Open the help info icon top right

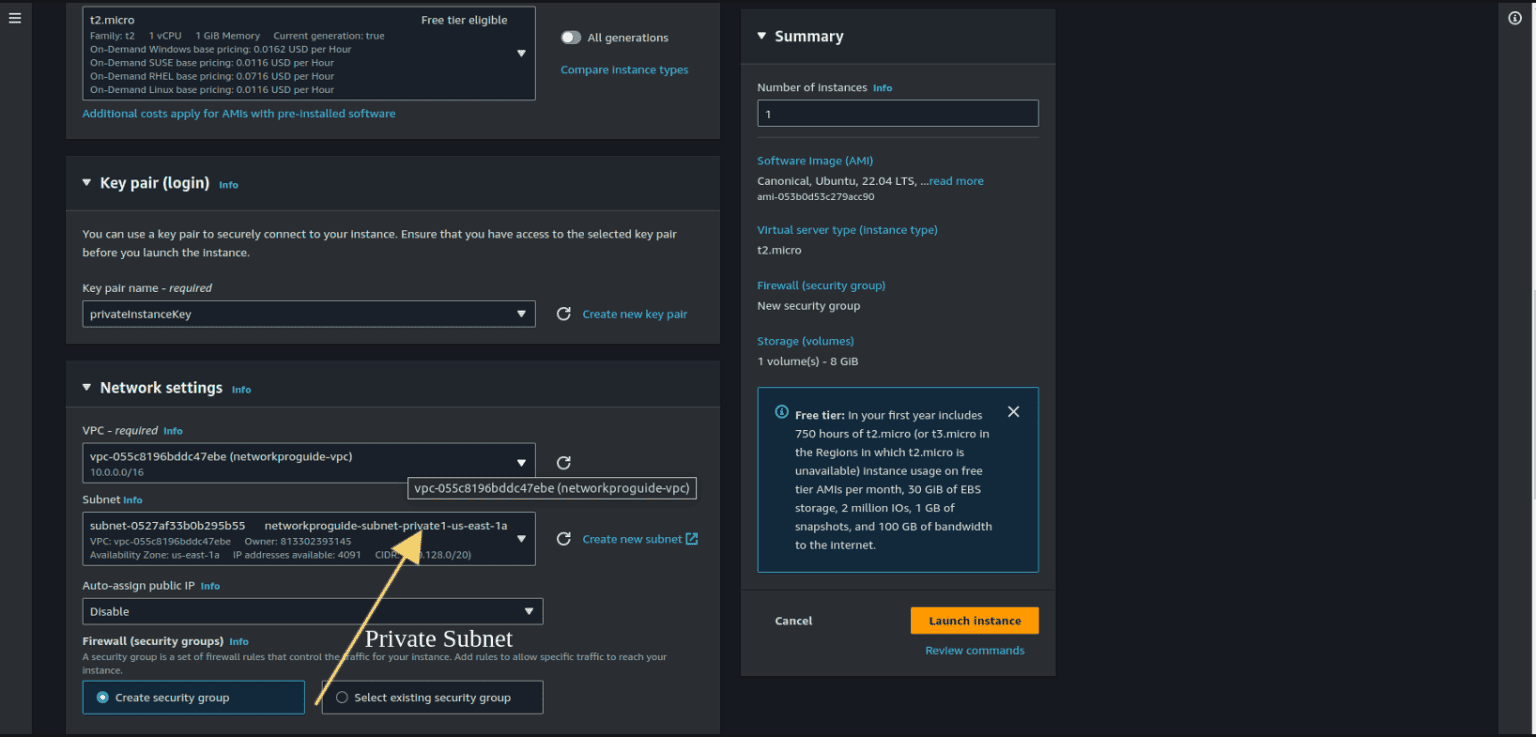(x=1514, y=17)
